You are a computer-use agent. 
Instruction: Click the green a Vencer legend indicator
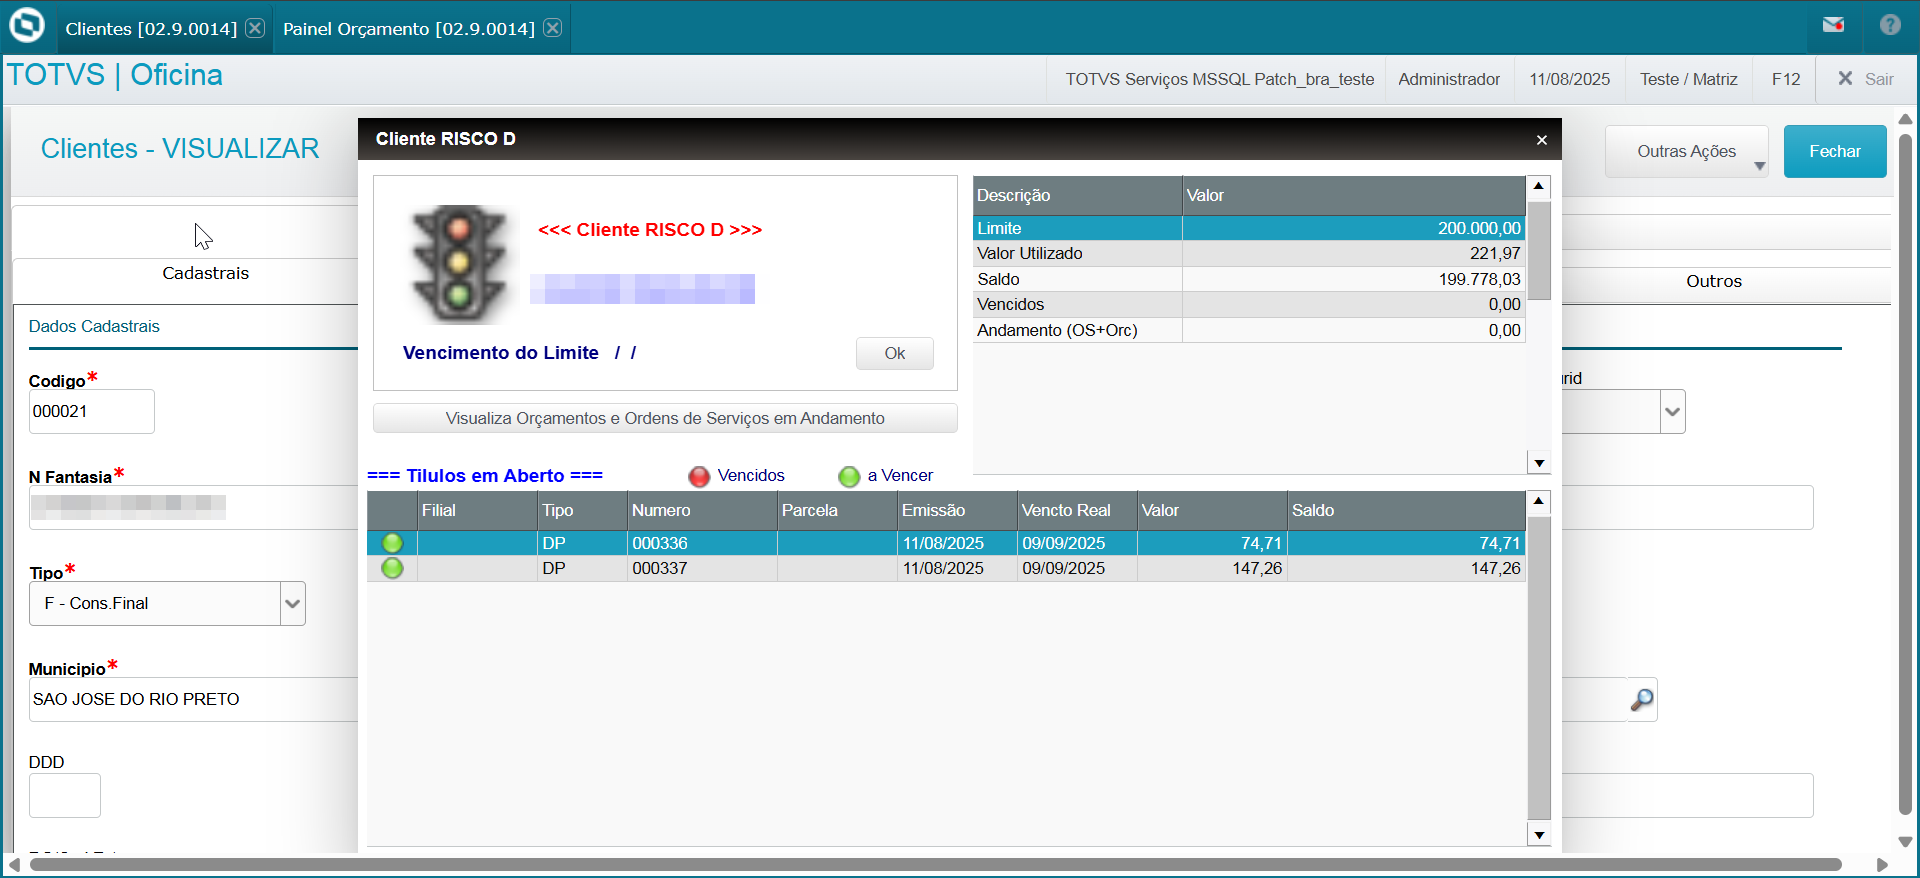click(849, 476)
